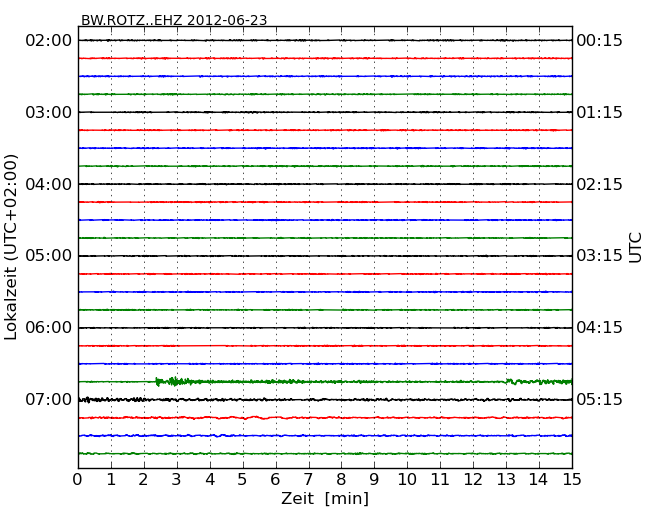Click the 00:15 UTC tick label

(599, 40)
